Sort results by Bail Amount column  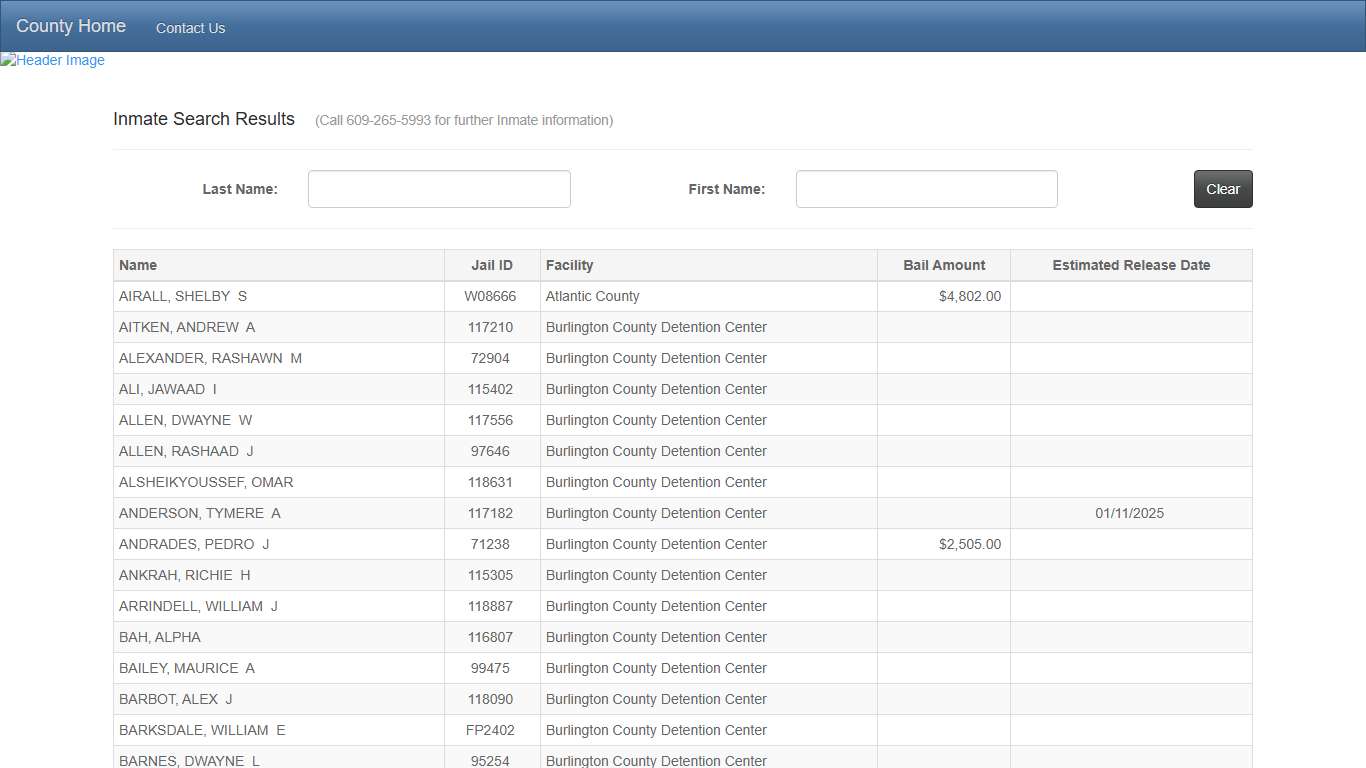pyautogui.click(x=944, y=265)
